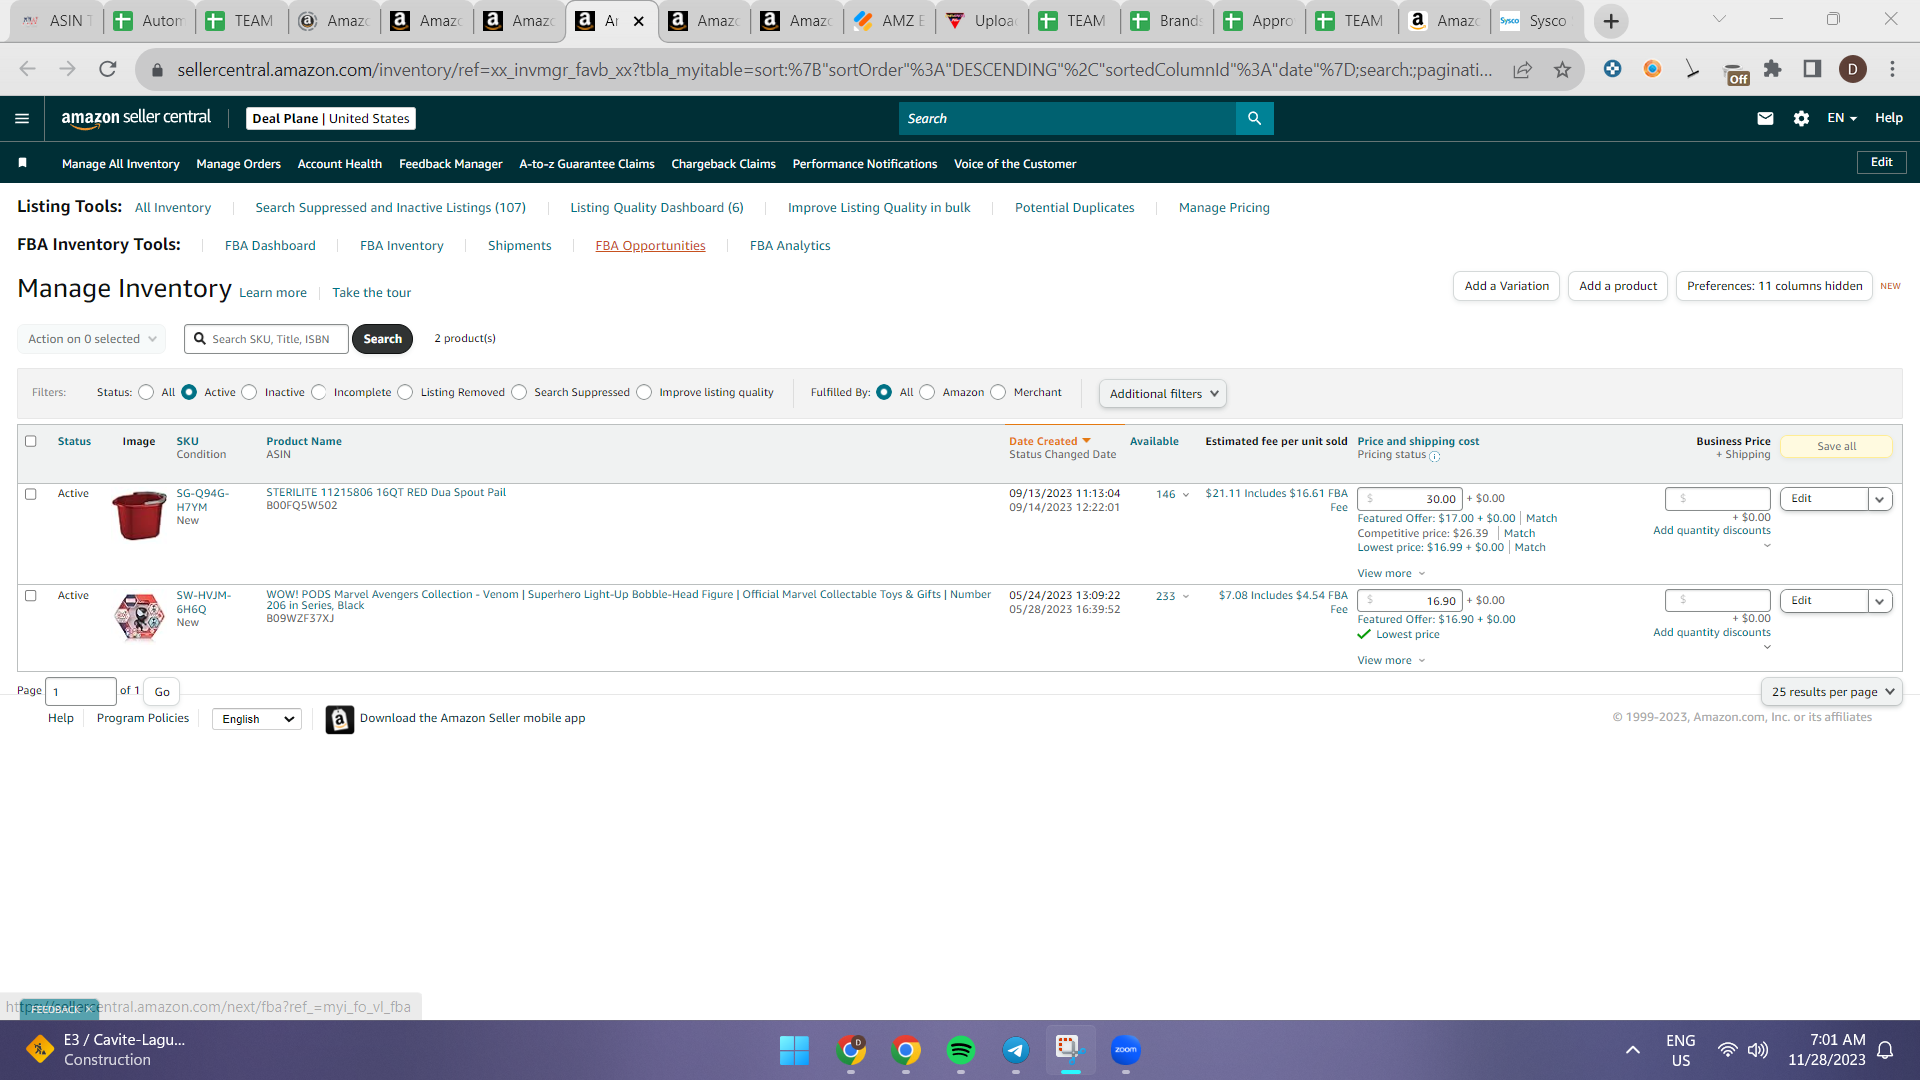
Task: Open the settings gear icon
Action: click(1801, 118)
